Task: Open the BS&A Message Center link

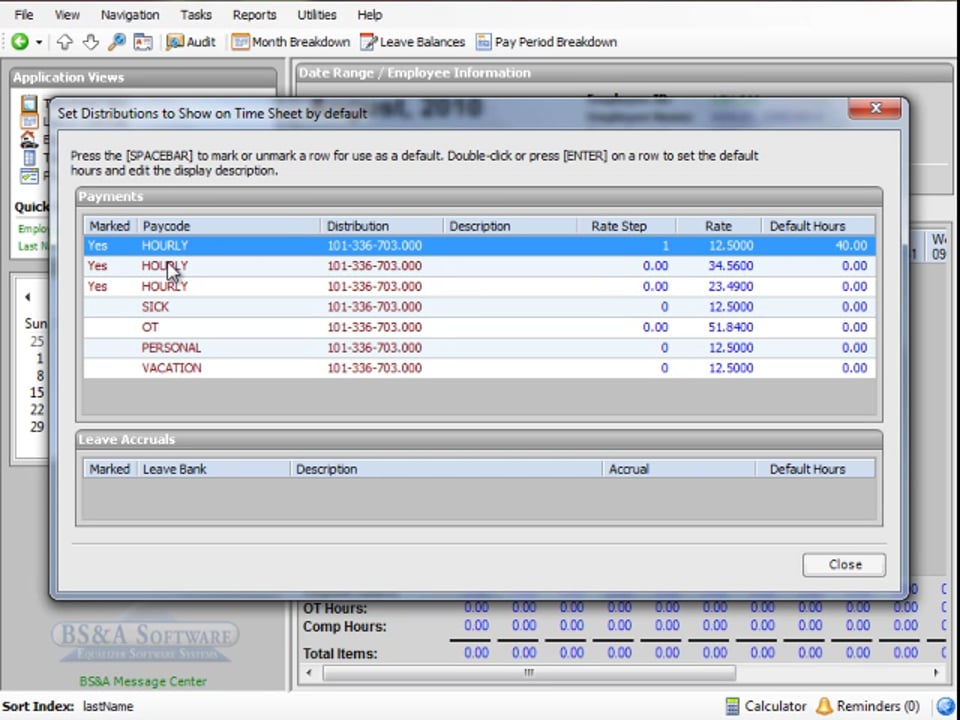Action: point(143,681)
